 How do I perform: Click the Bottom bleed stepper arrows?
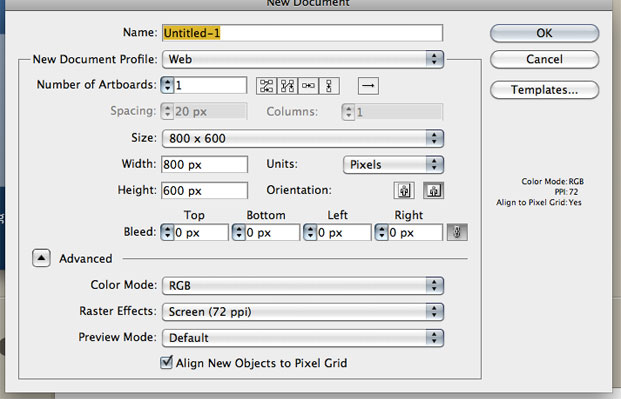point(238,233)
